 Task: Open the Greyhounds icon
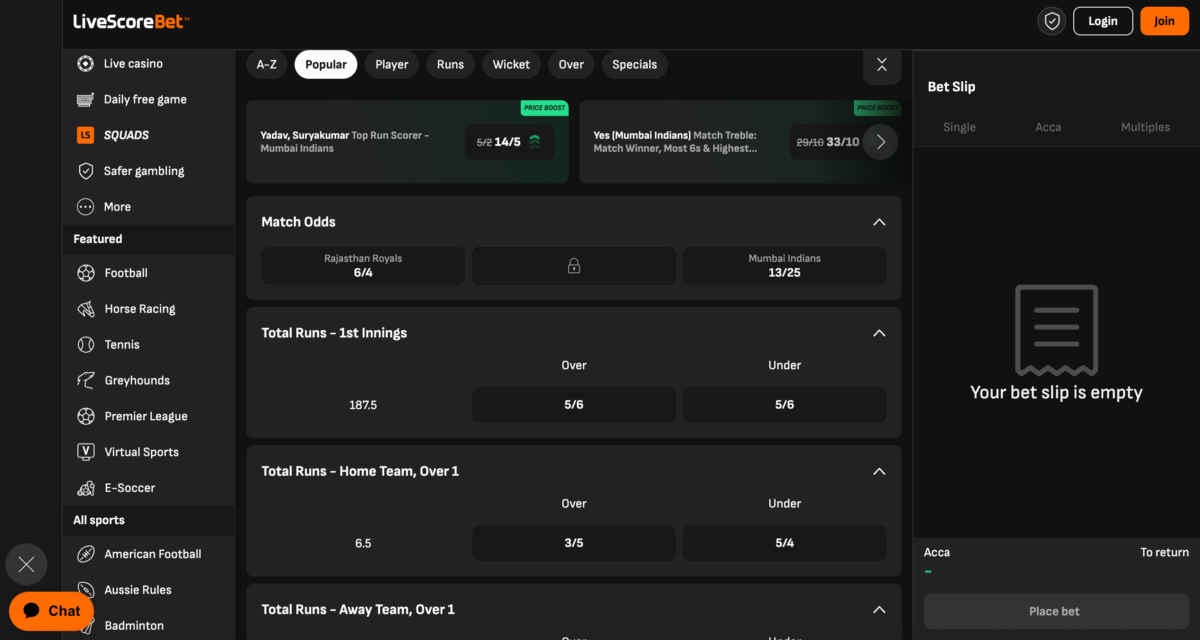tap(86, 381)
